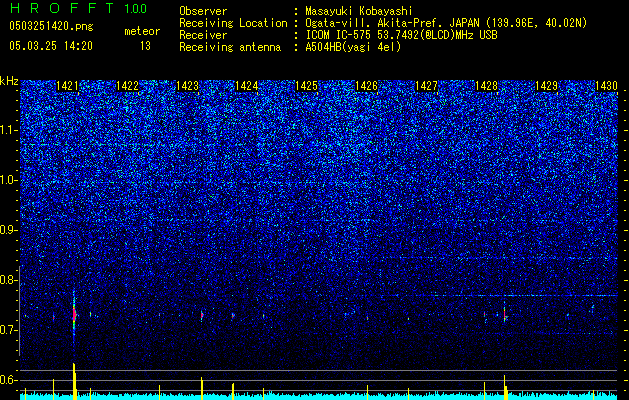
Task: Click the 0.6 kHz frequency label
Action: tap(9, 380)
